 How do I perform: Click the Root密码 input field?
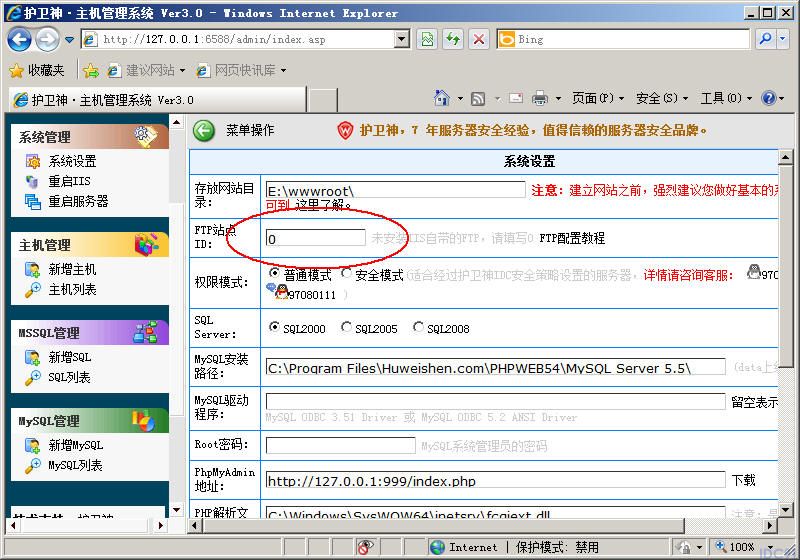pos(341,445)
